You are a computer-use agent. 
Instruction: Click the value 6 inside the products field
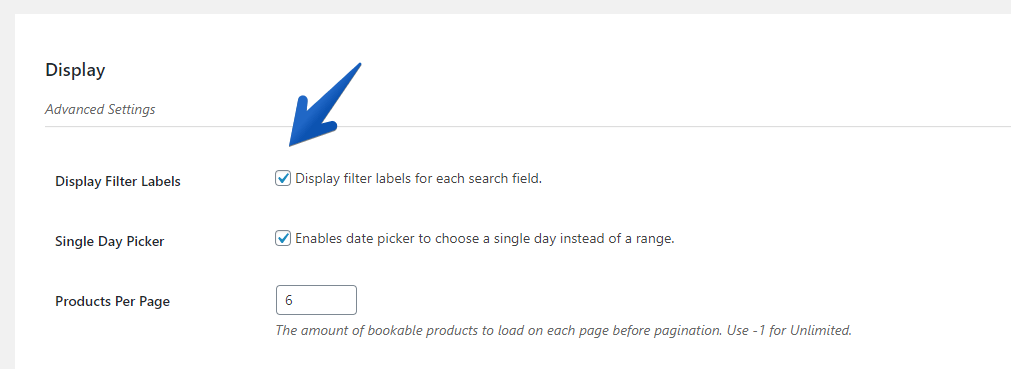[288, 301]
